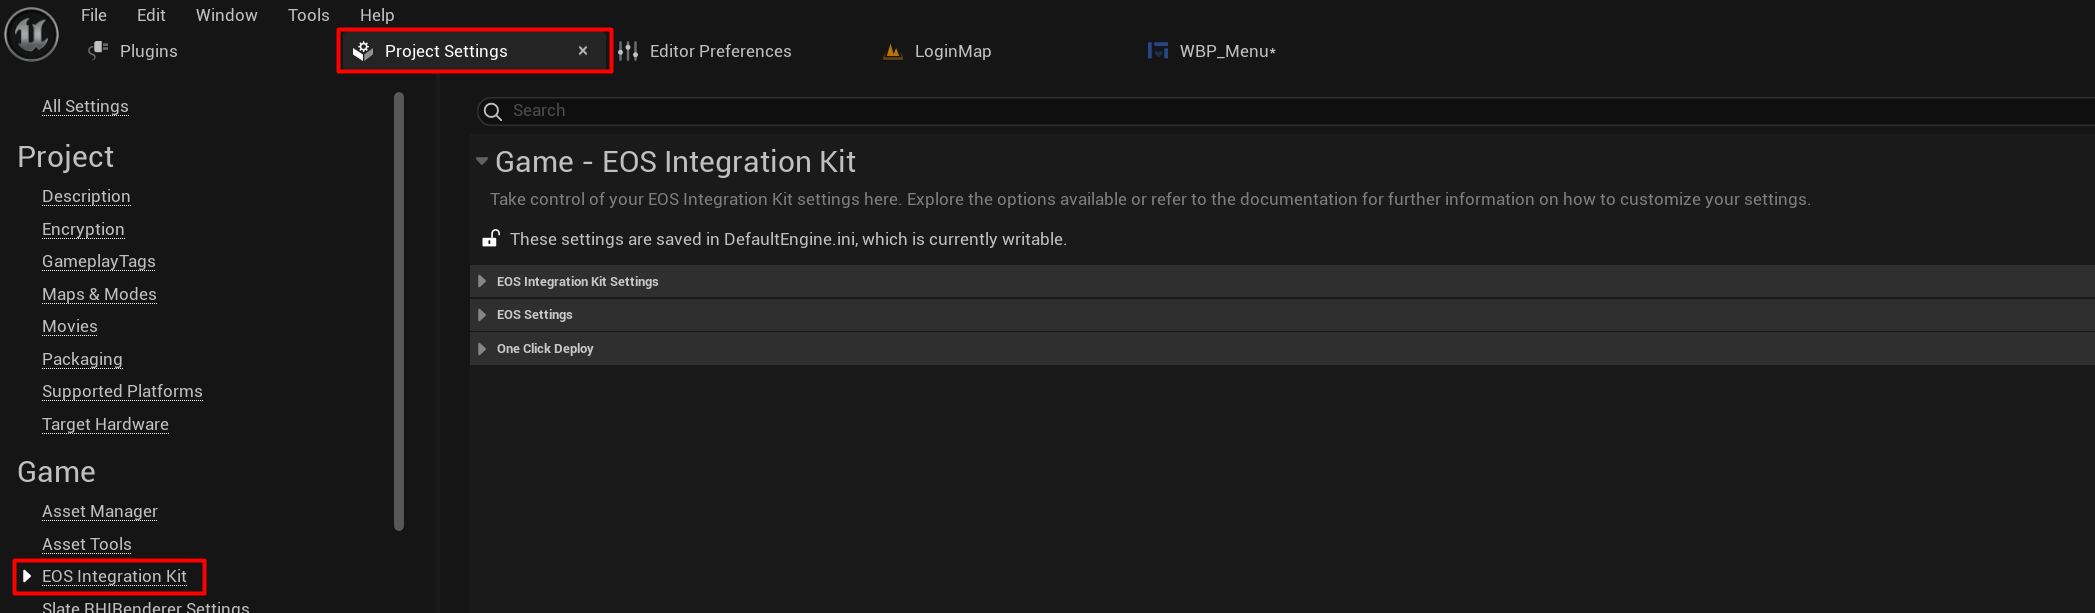Click the Project Settings gear icon
Screen dimensions: 2095x613
click(x=363, y=51)
